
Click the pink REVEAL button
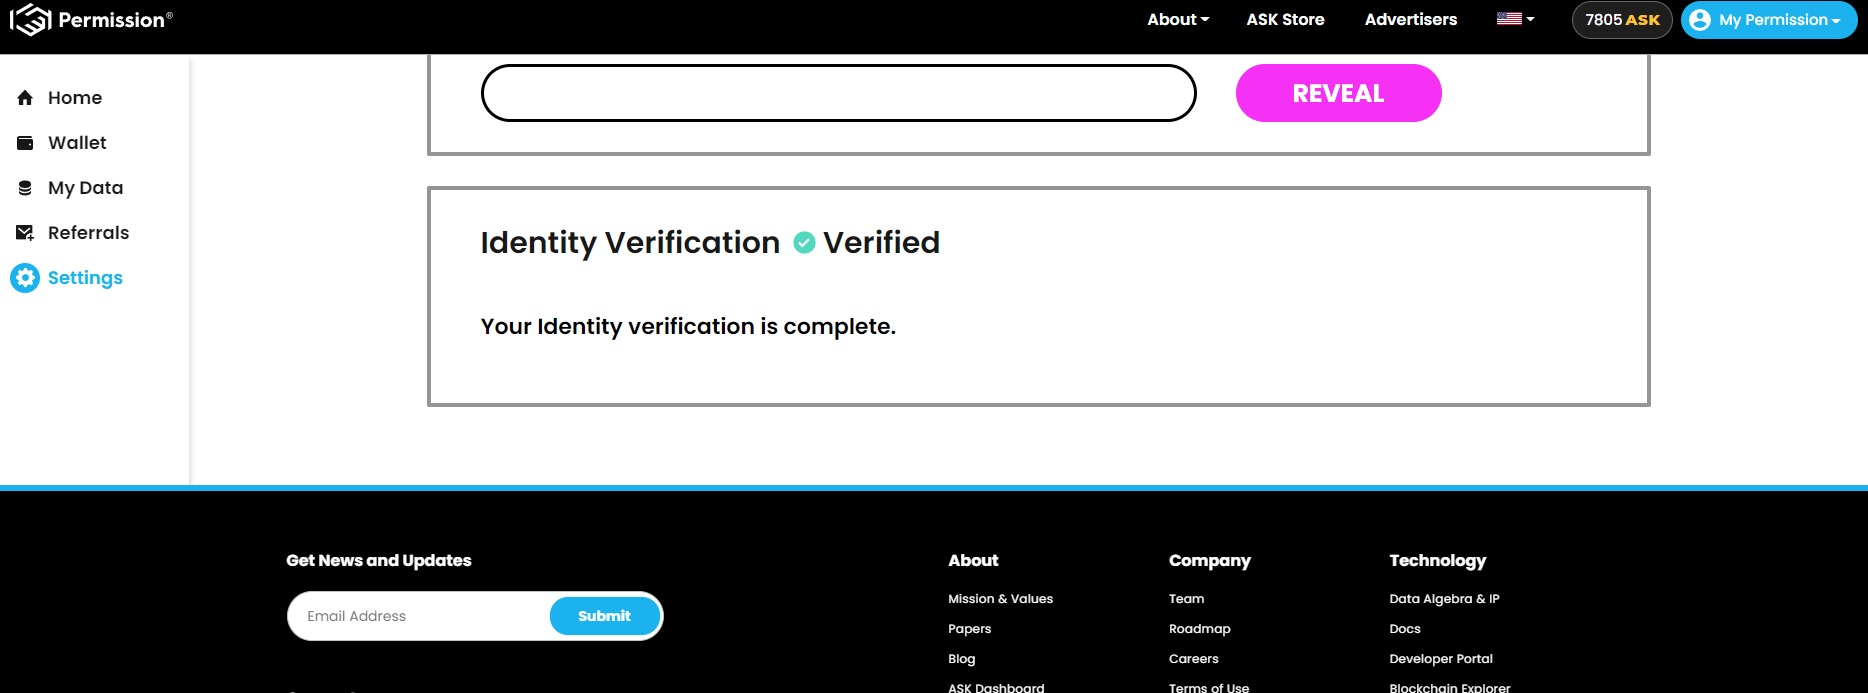point(1338,93)
